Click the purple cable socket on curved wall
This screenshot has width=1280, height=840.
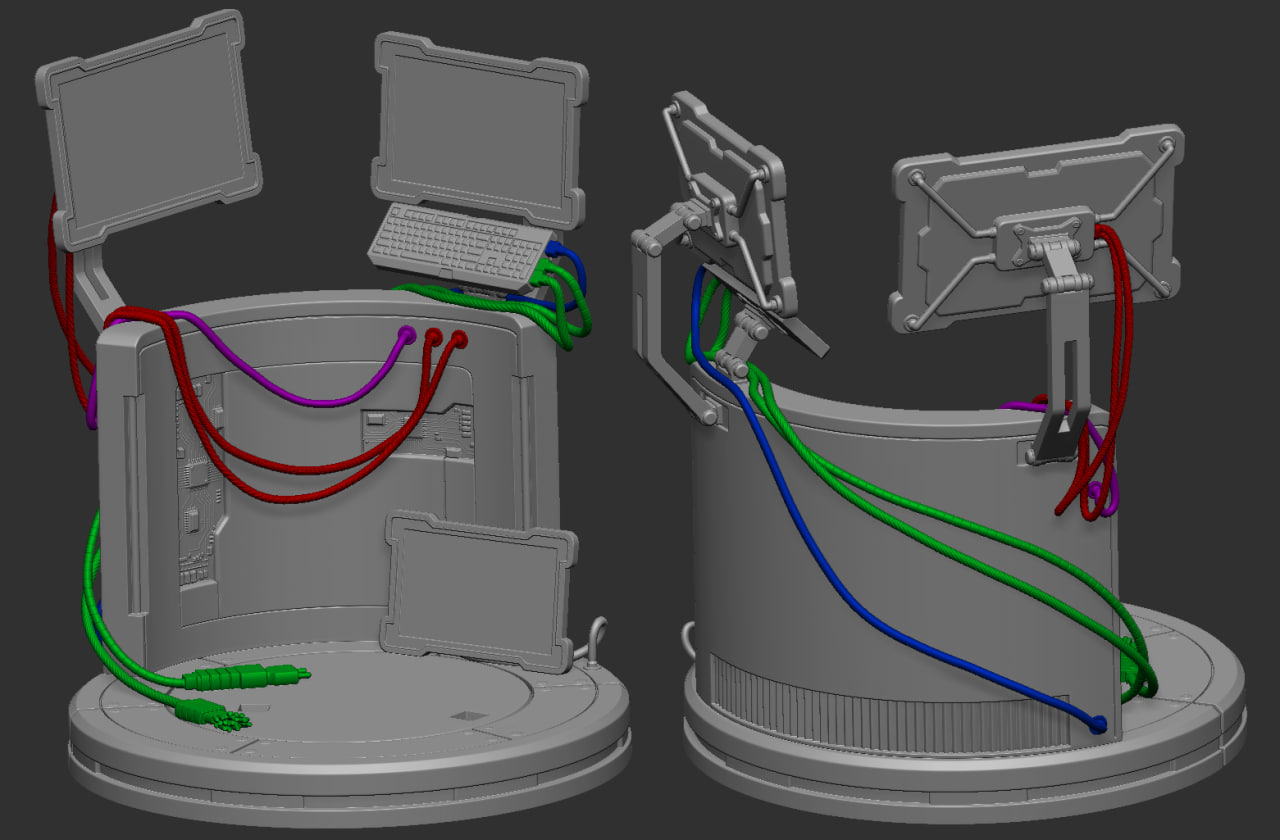point(407,335)
